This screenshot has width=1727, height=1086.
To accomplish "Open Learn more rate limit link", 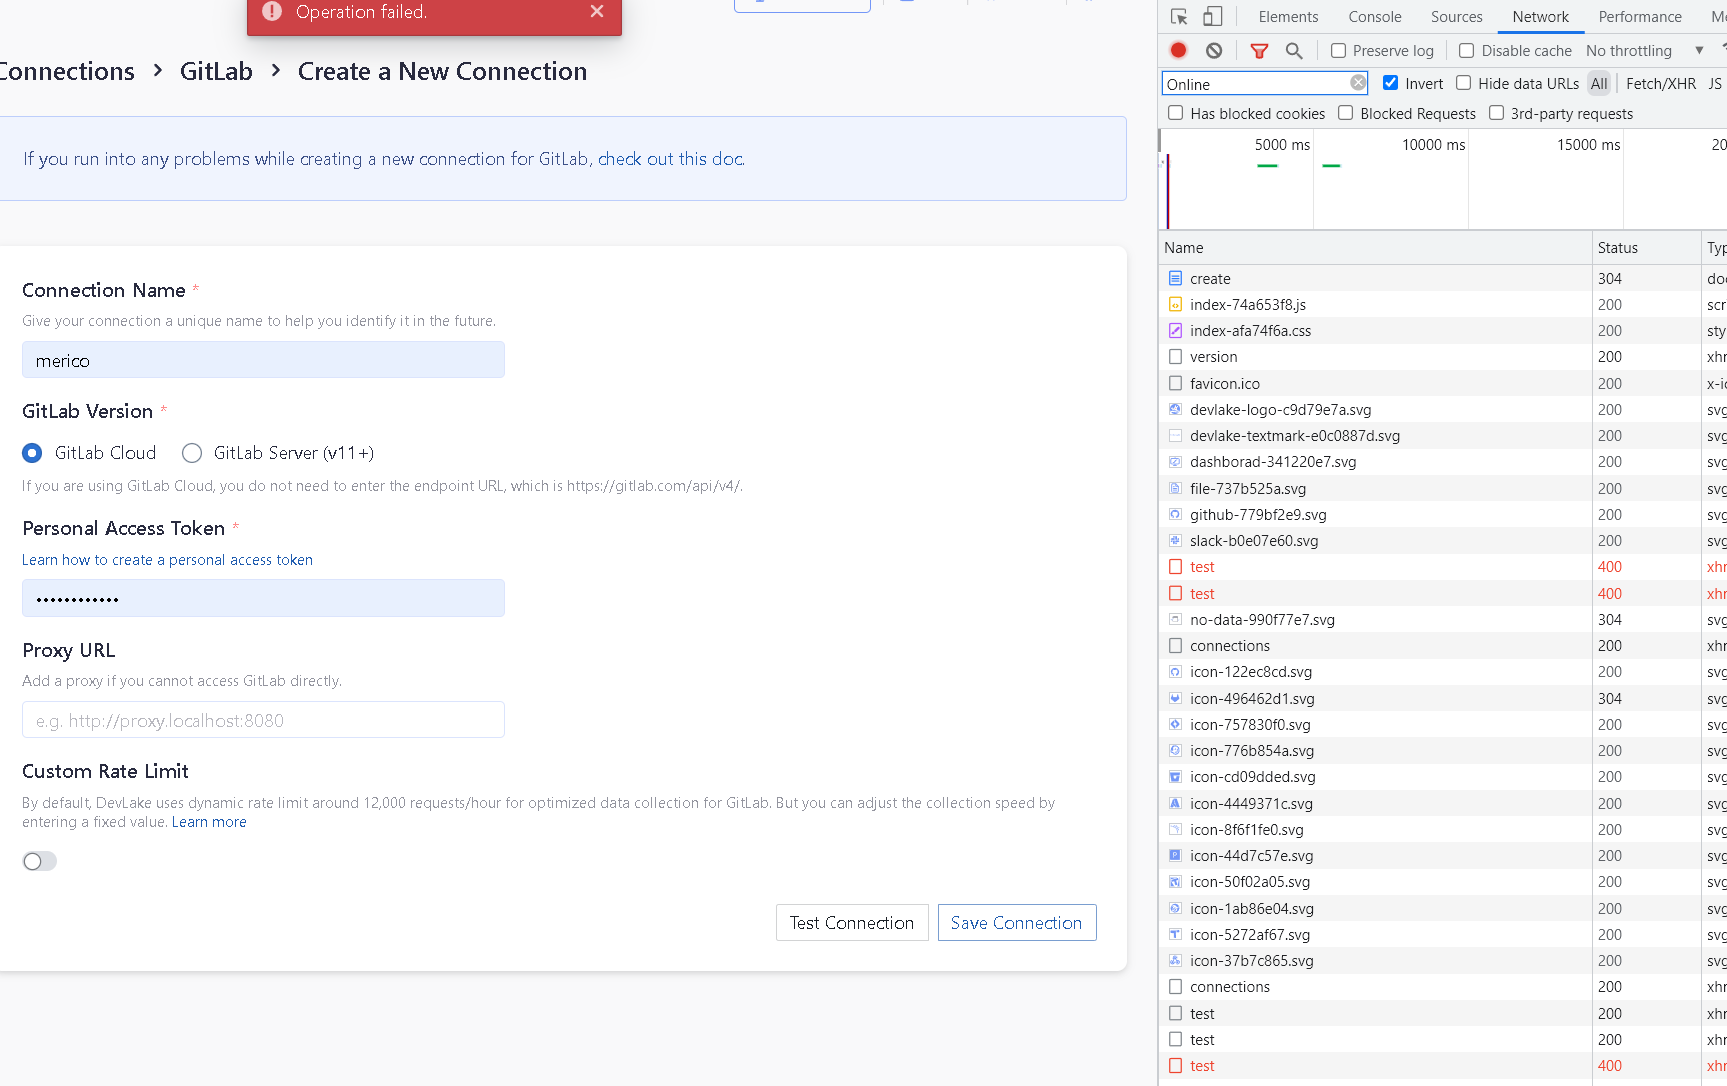I will 209,822.
